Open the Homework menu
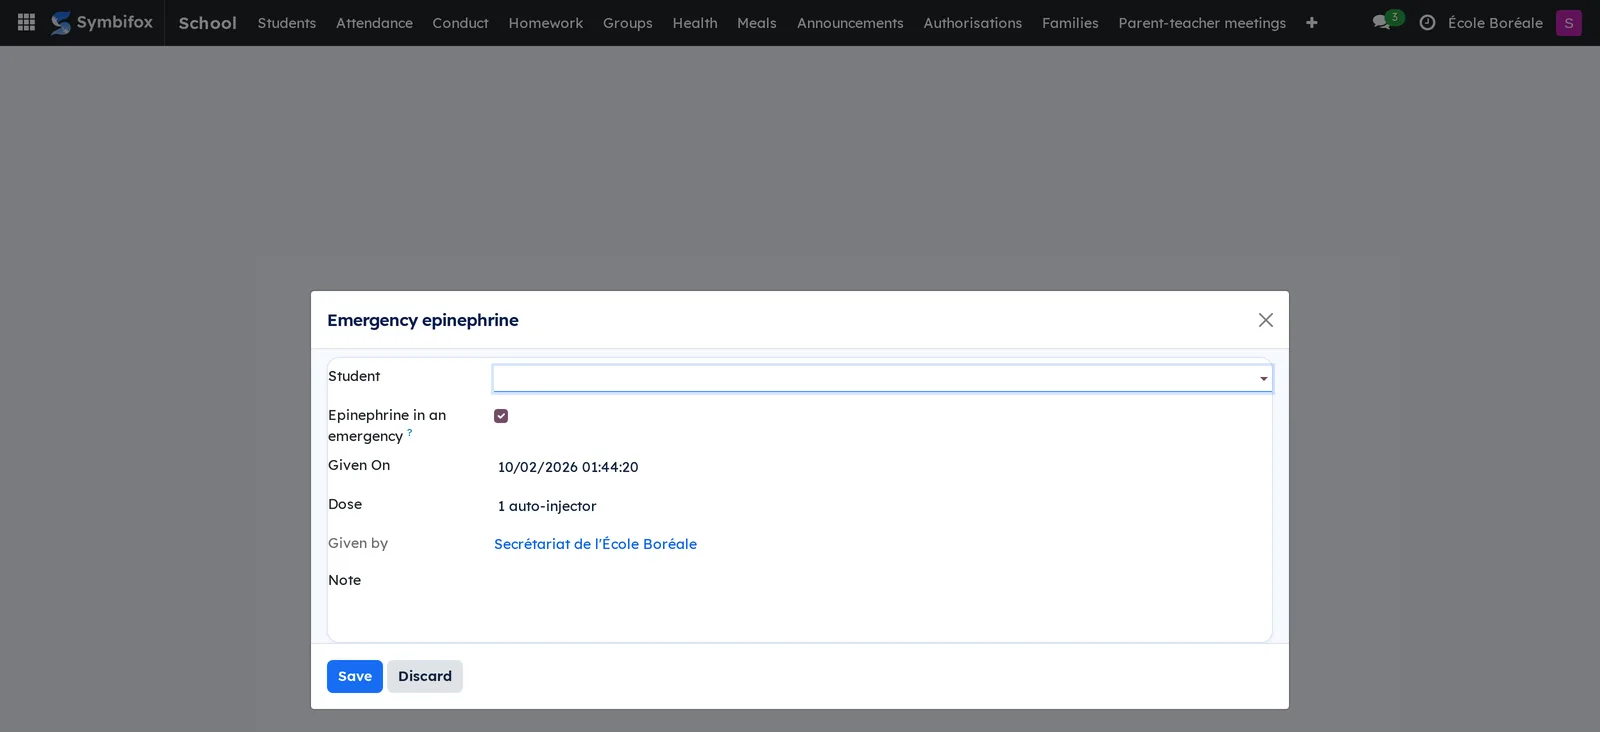Viewport: 1600px width, 732px height. (x=546, y=23)
